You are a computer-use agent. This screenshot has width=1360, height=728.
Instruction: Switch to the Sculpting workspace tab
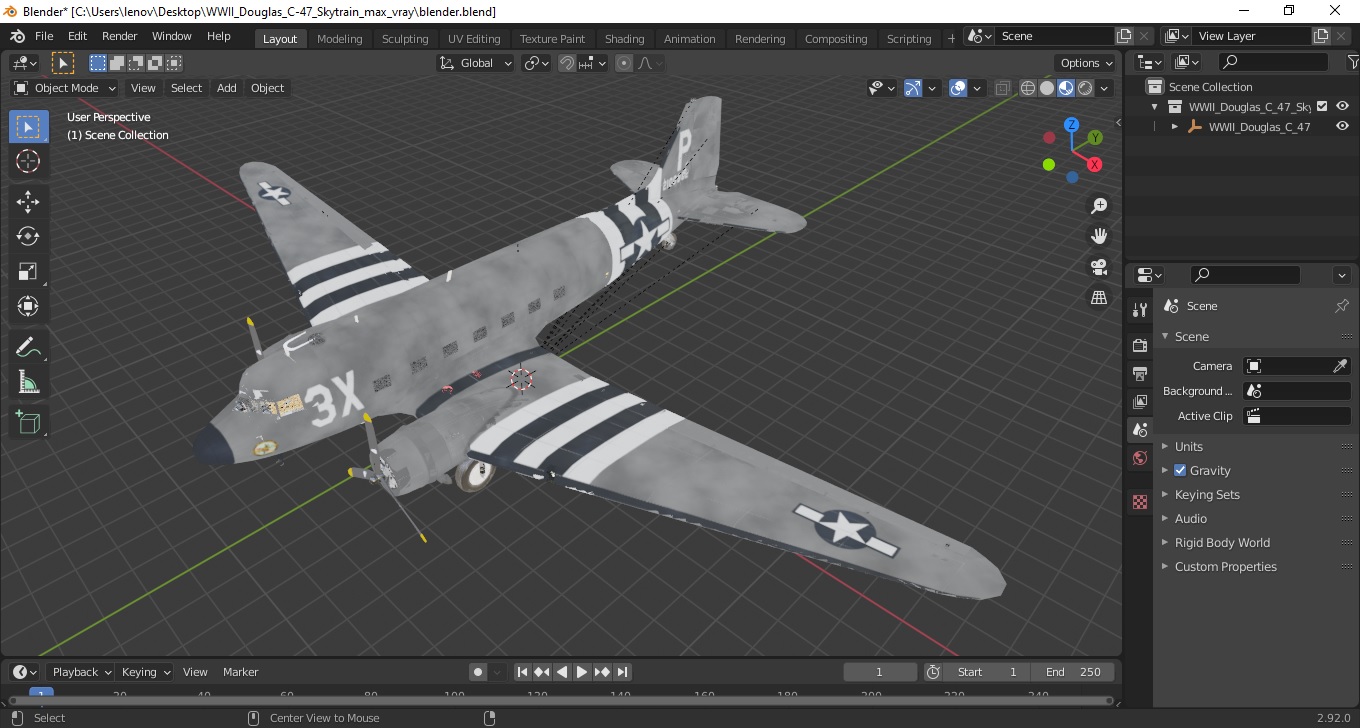tap(405, 39)
